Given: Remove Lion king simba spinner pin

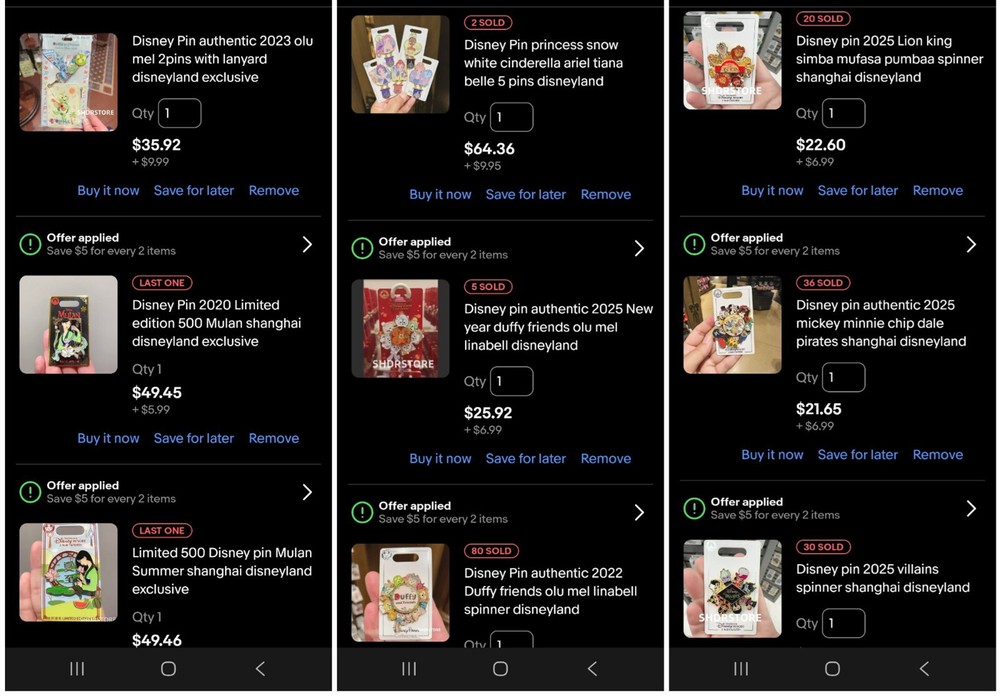Looking at the screenshot, I should (938, 191).
